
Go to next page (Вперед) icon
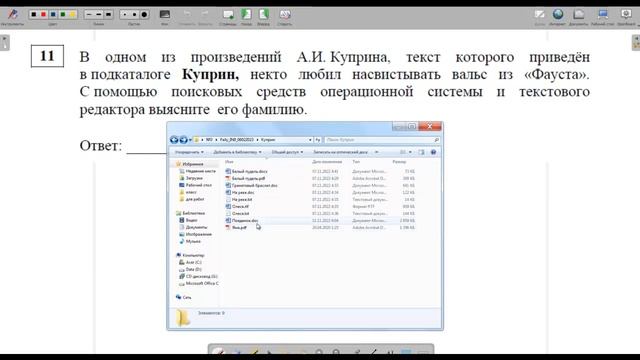click(264, 14)
